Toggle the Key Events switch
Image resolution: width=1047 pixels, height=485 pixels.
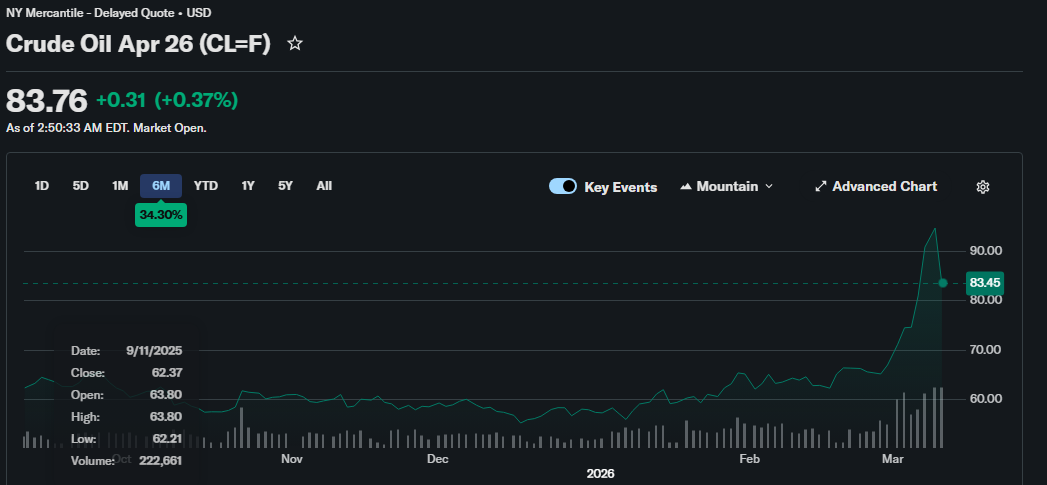pos(563,186)
